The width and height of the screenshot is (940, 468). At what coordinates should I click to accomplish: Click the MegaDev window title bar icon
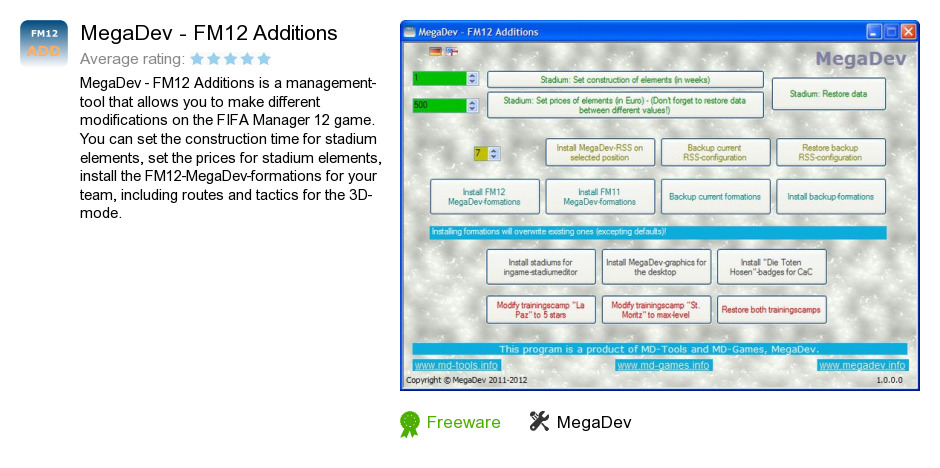click(409, 32)
